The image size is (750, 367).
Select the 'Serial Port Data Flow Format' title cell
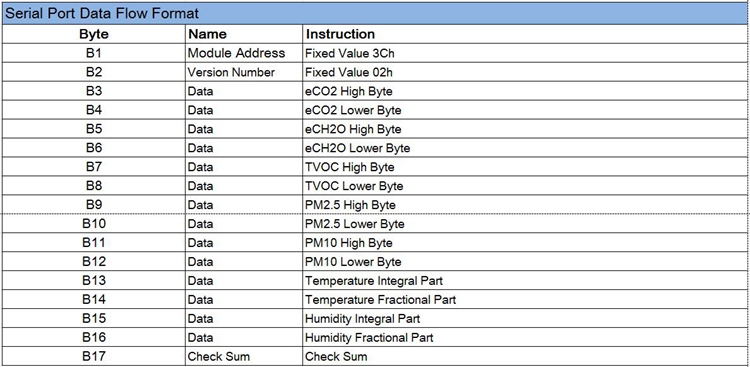click(376, 13)
